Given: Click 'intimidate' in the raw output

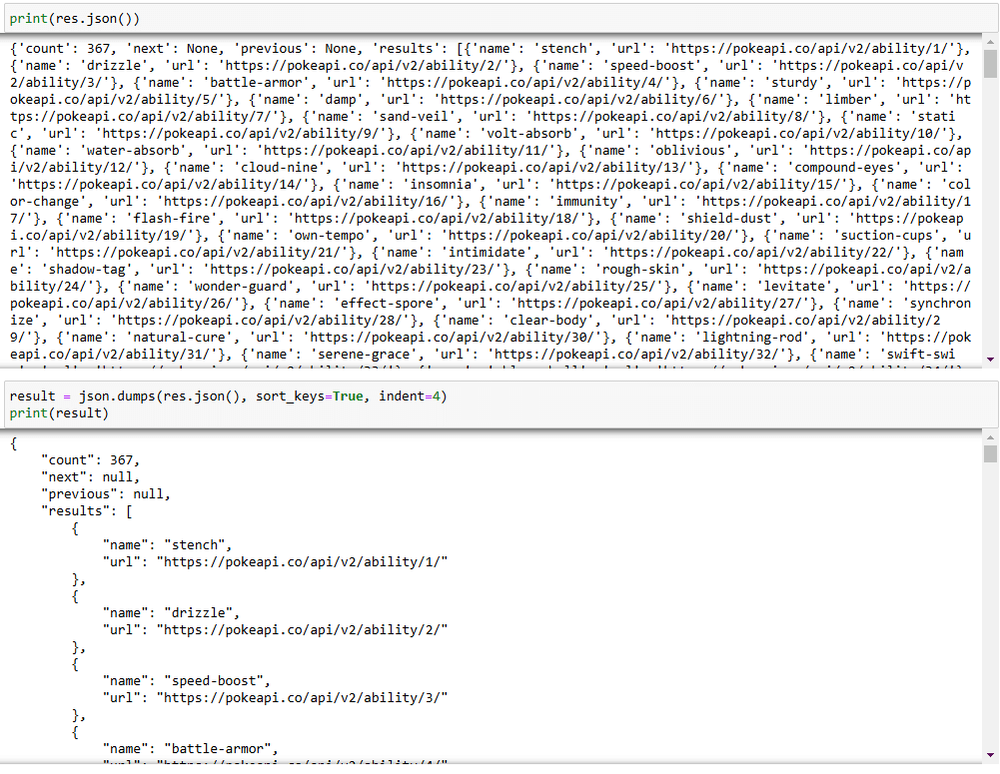Looking at the screenshot, I should tap(486, 252).
